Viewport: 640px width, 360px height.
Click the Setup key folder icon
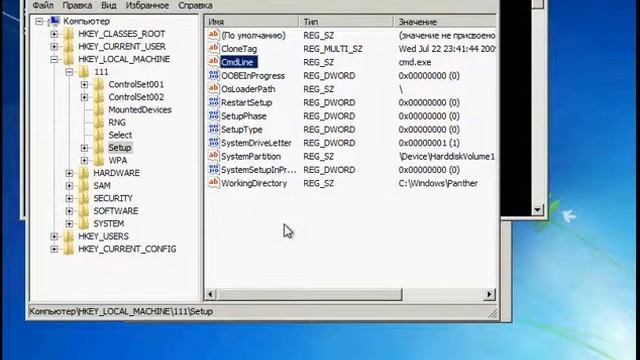click(99, 148)
